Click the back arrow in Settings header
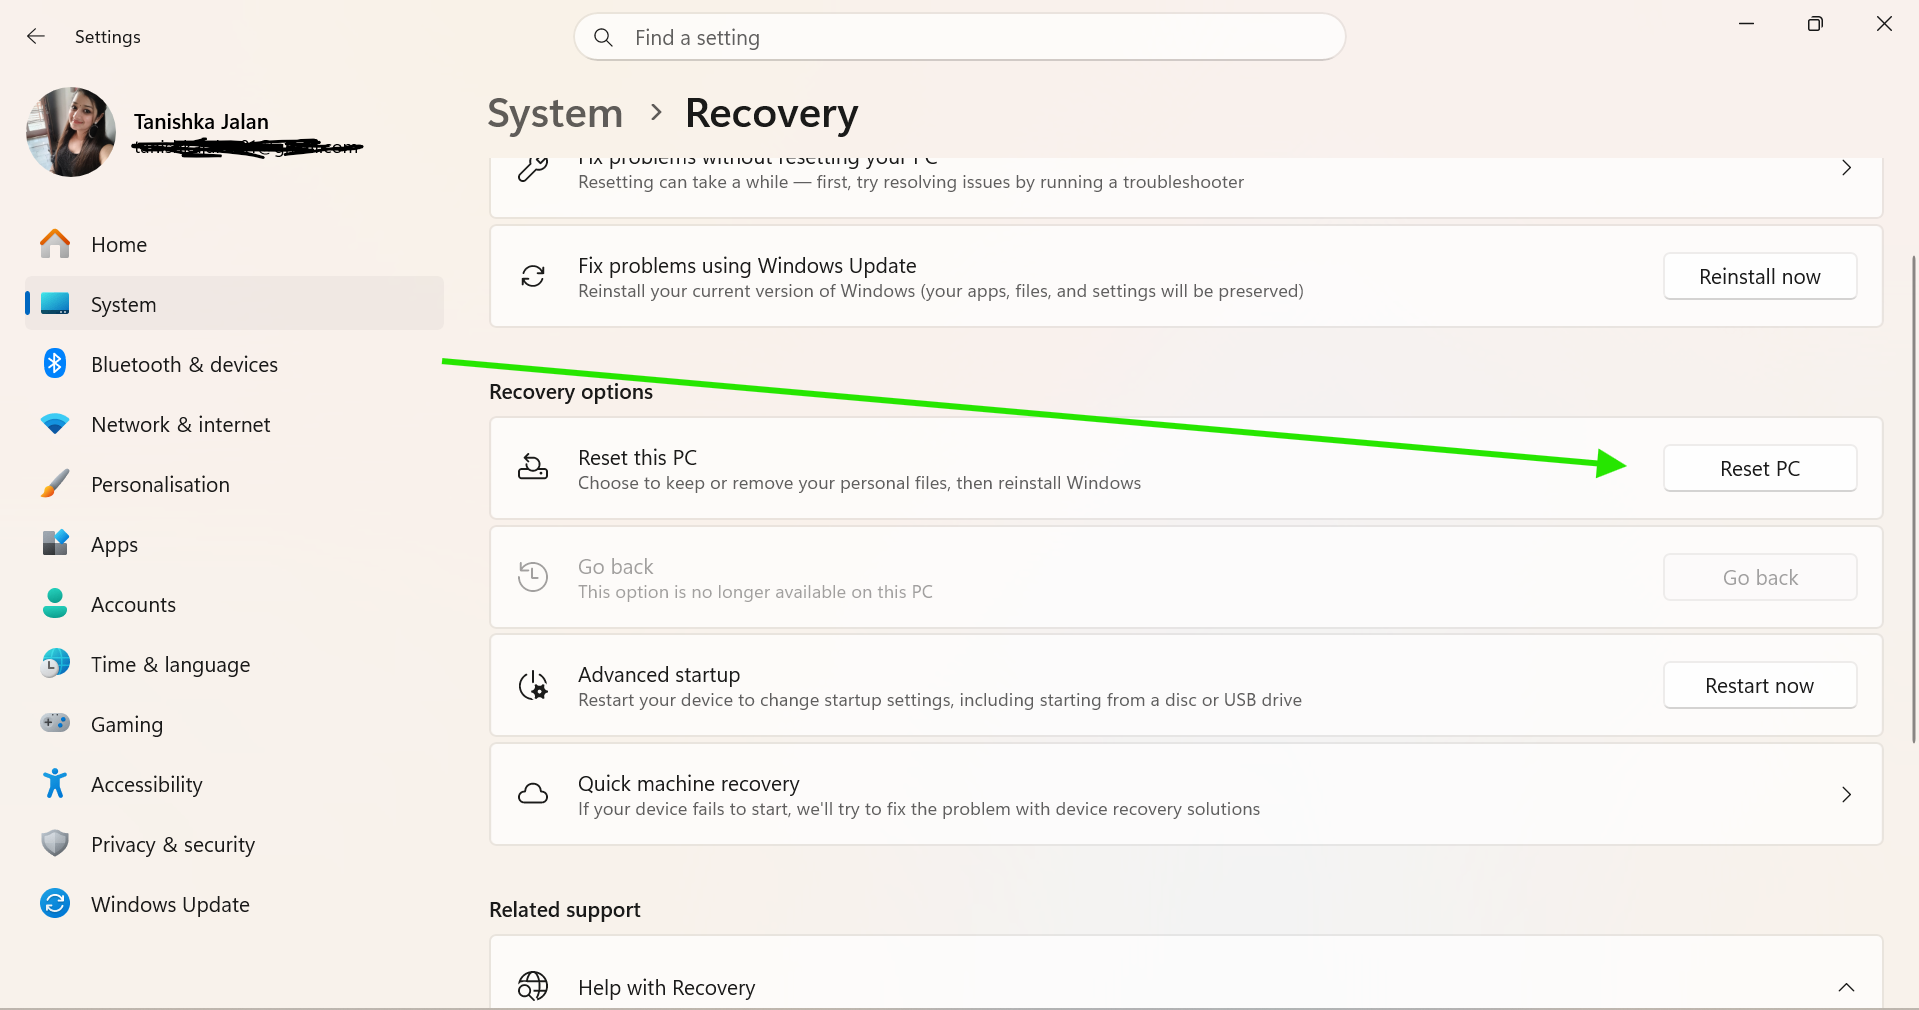This screenshot has width=1919, height=1010. [x=36, y=36]
